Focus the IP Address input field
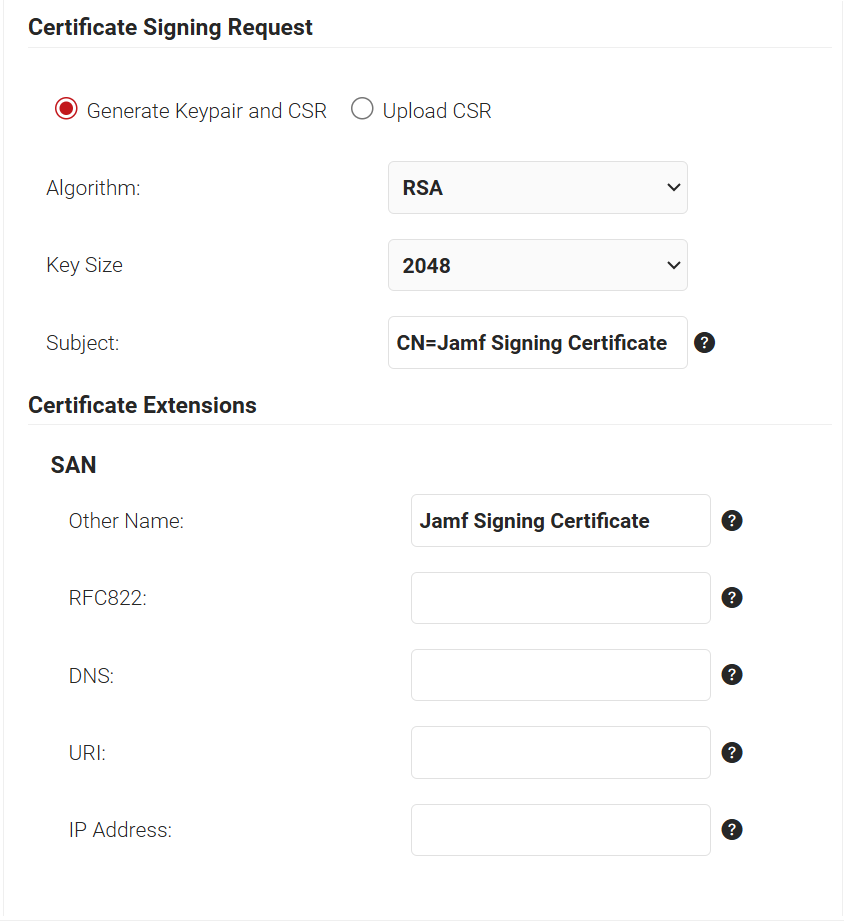 coord(560,830)
